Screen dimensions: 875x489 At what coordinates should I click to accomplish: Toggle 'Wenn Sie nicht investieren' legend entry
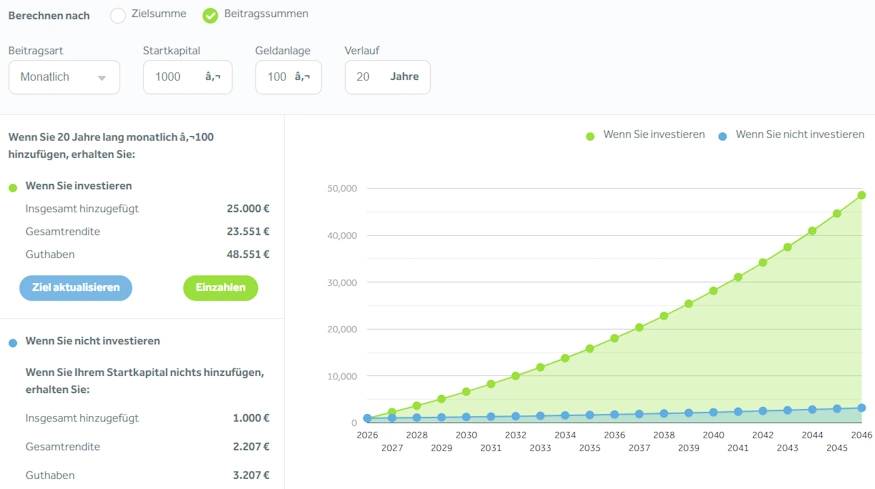(799, 135)
